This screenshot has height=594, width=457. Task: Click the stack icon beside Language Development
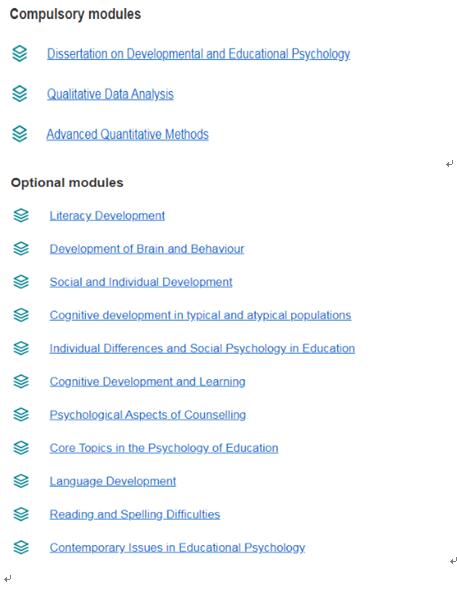point(21,481)
